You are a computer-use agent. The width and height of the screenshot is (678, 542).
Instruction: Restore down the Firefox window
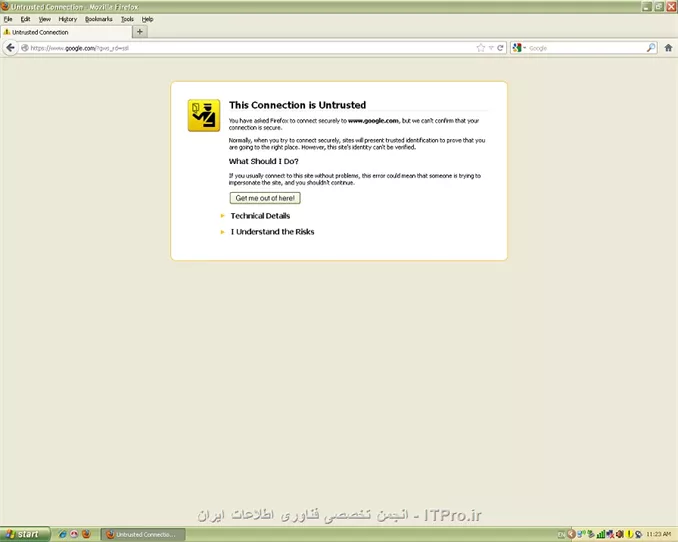[659, 6]
